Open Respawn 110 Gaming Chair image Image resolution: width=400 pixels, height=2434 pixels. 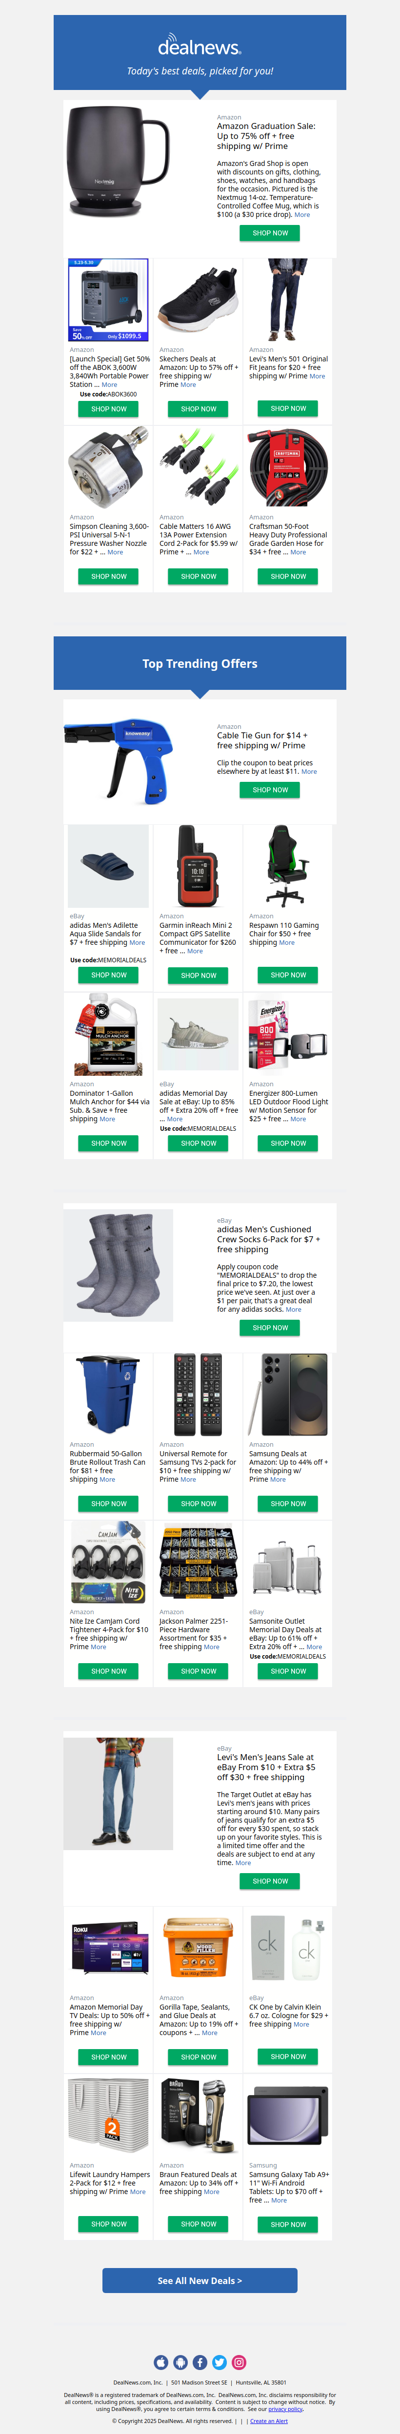pyautogui.click(x=288, y=866)
